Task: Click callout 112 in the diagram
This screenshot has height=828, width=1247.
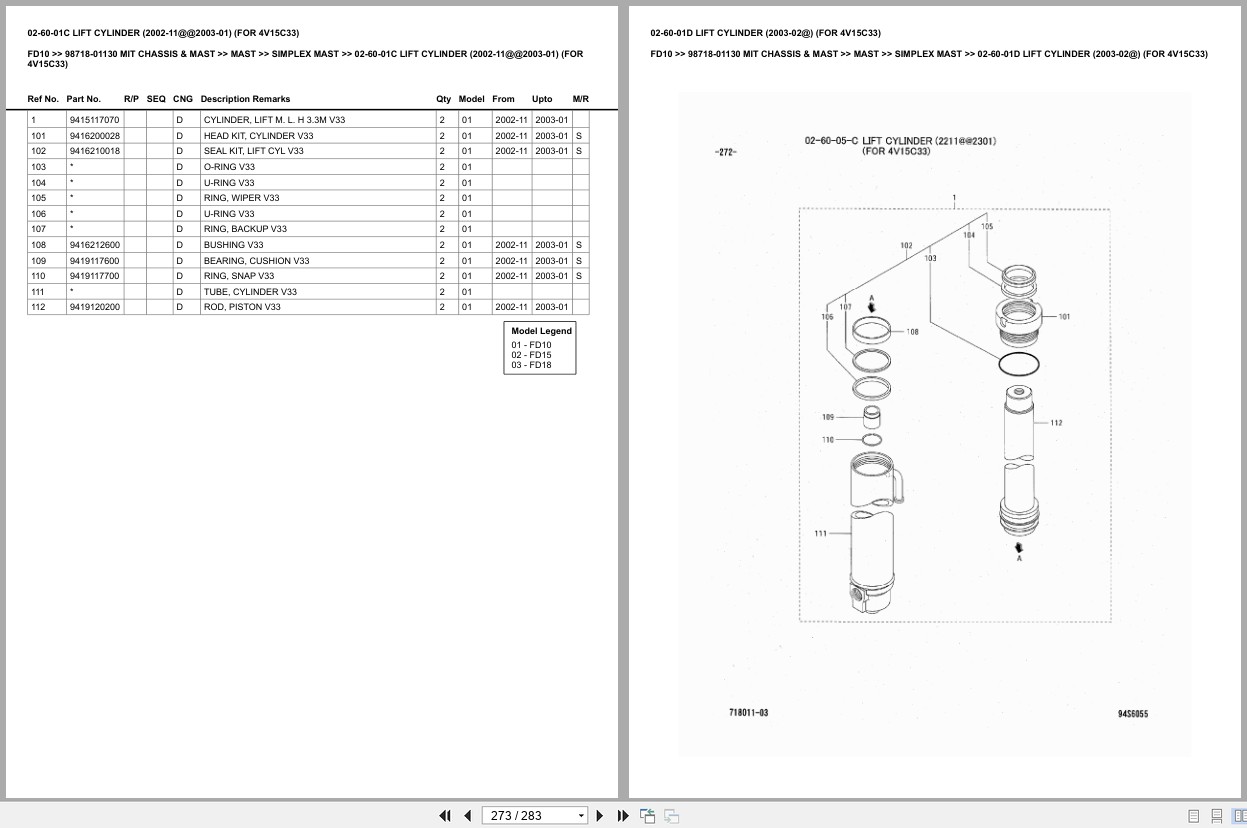Action: click(1056, 423)
